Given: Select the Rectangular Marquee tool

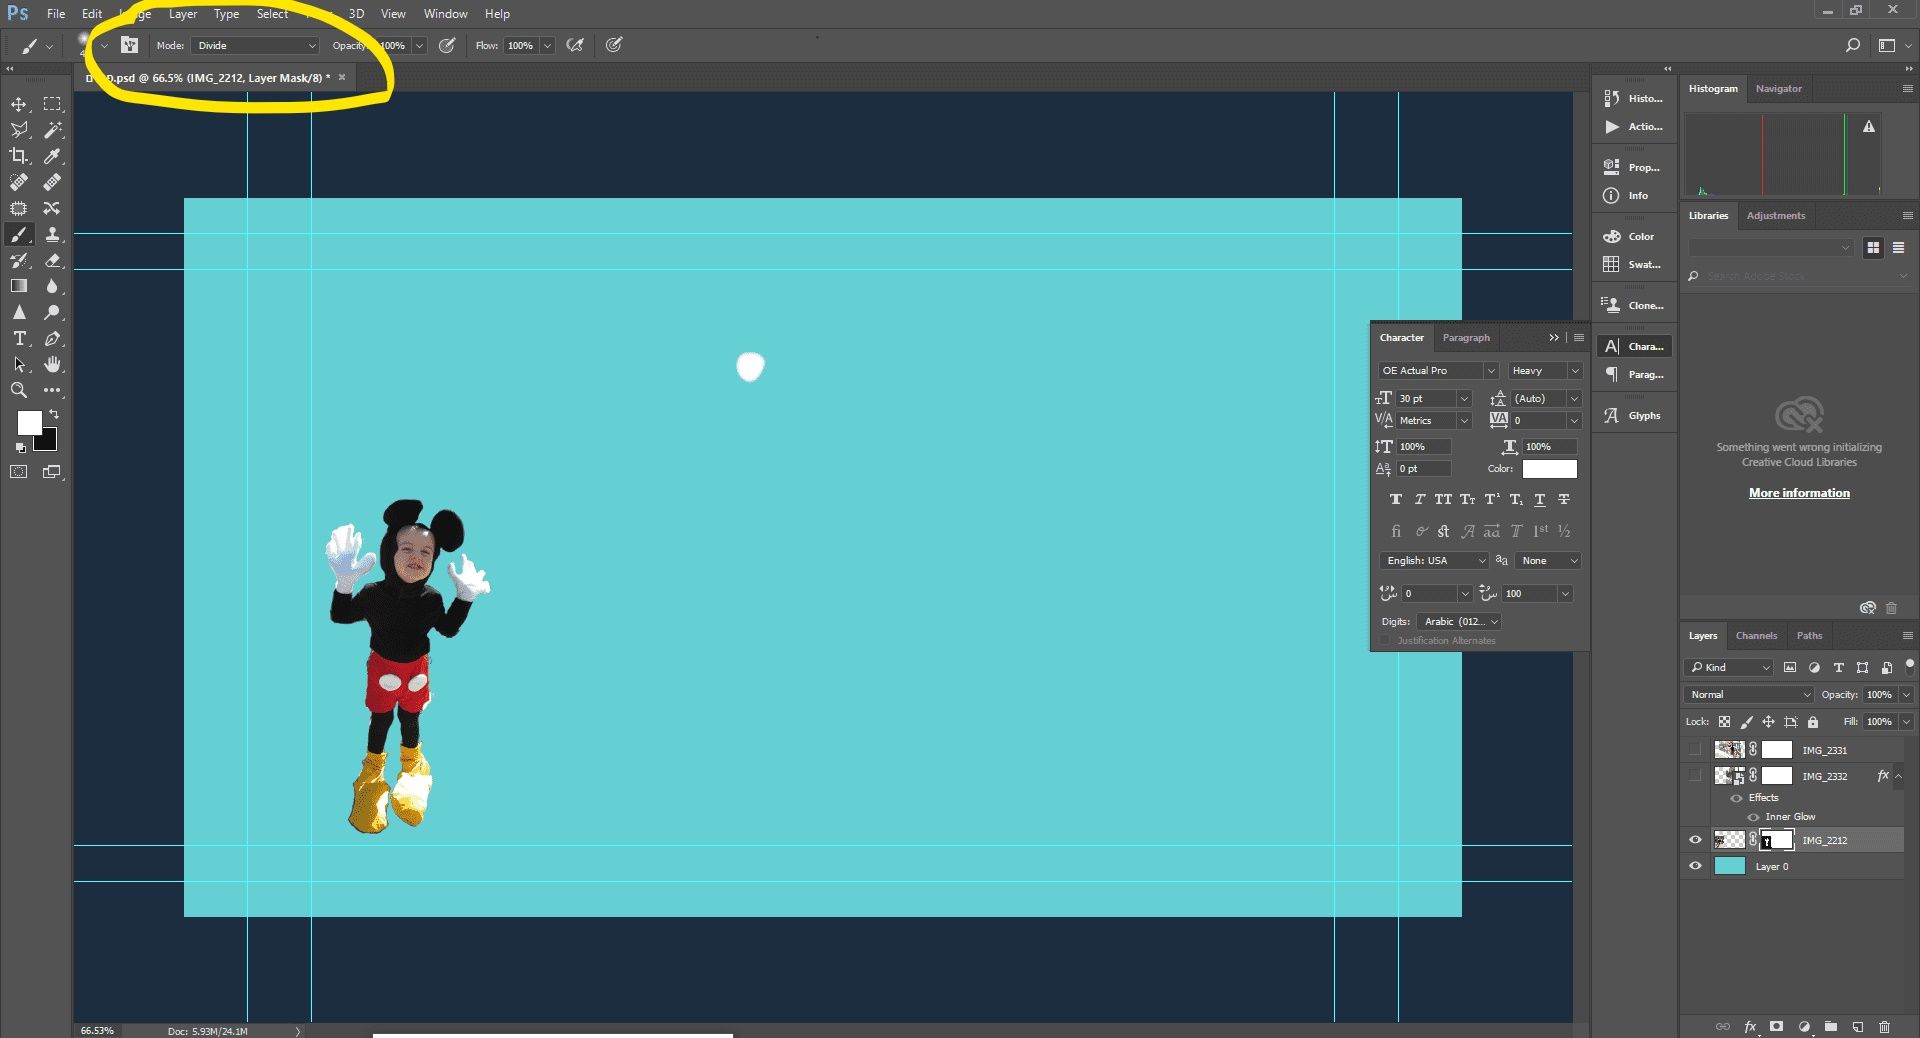Looking at the screenshot, I should (x=52, y=104).
